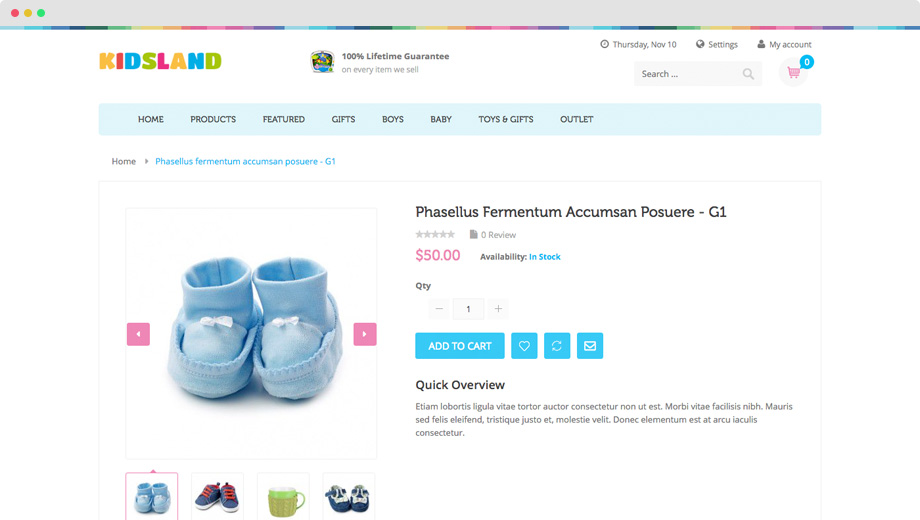This screenshot has width=920, height=520.
Task: Show the previous product image arrow
Action: coord(138,334)
